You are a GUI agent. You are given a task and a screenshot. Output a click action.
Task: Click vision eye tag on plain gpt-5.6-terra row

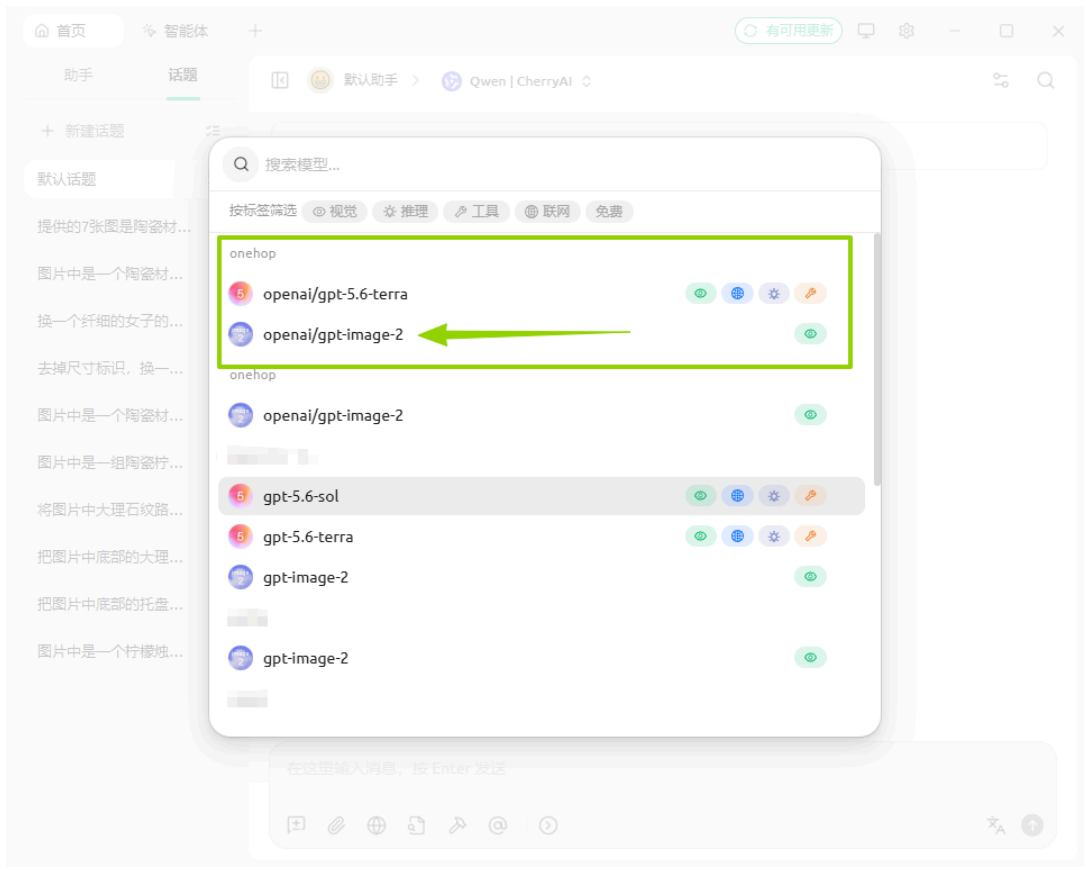700,536
